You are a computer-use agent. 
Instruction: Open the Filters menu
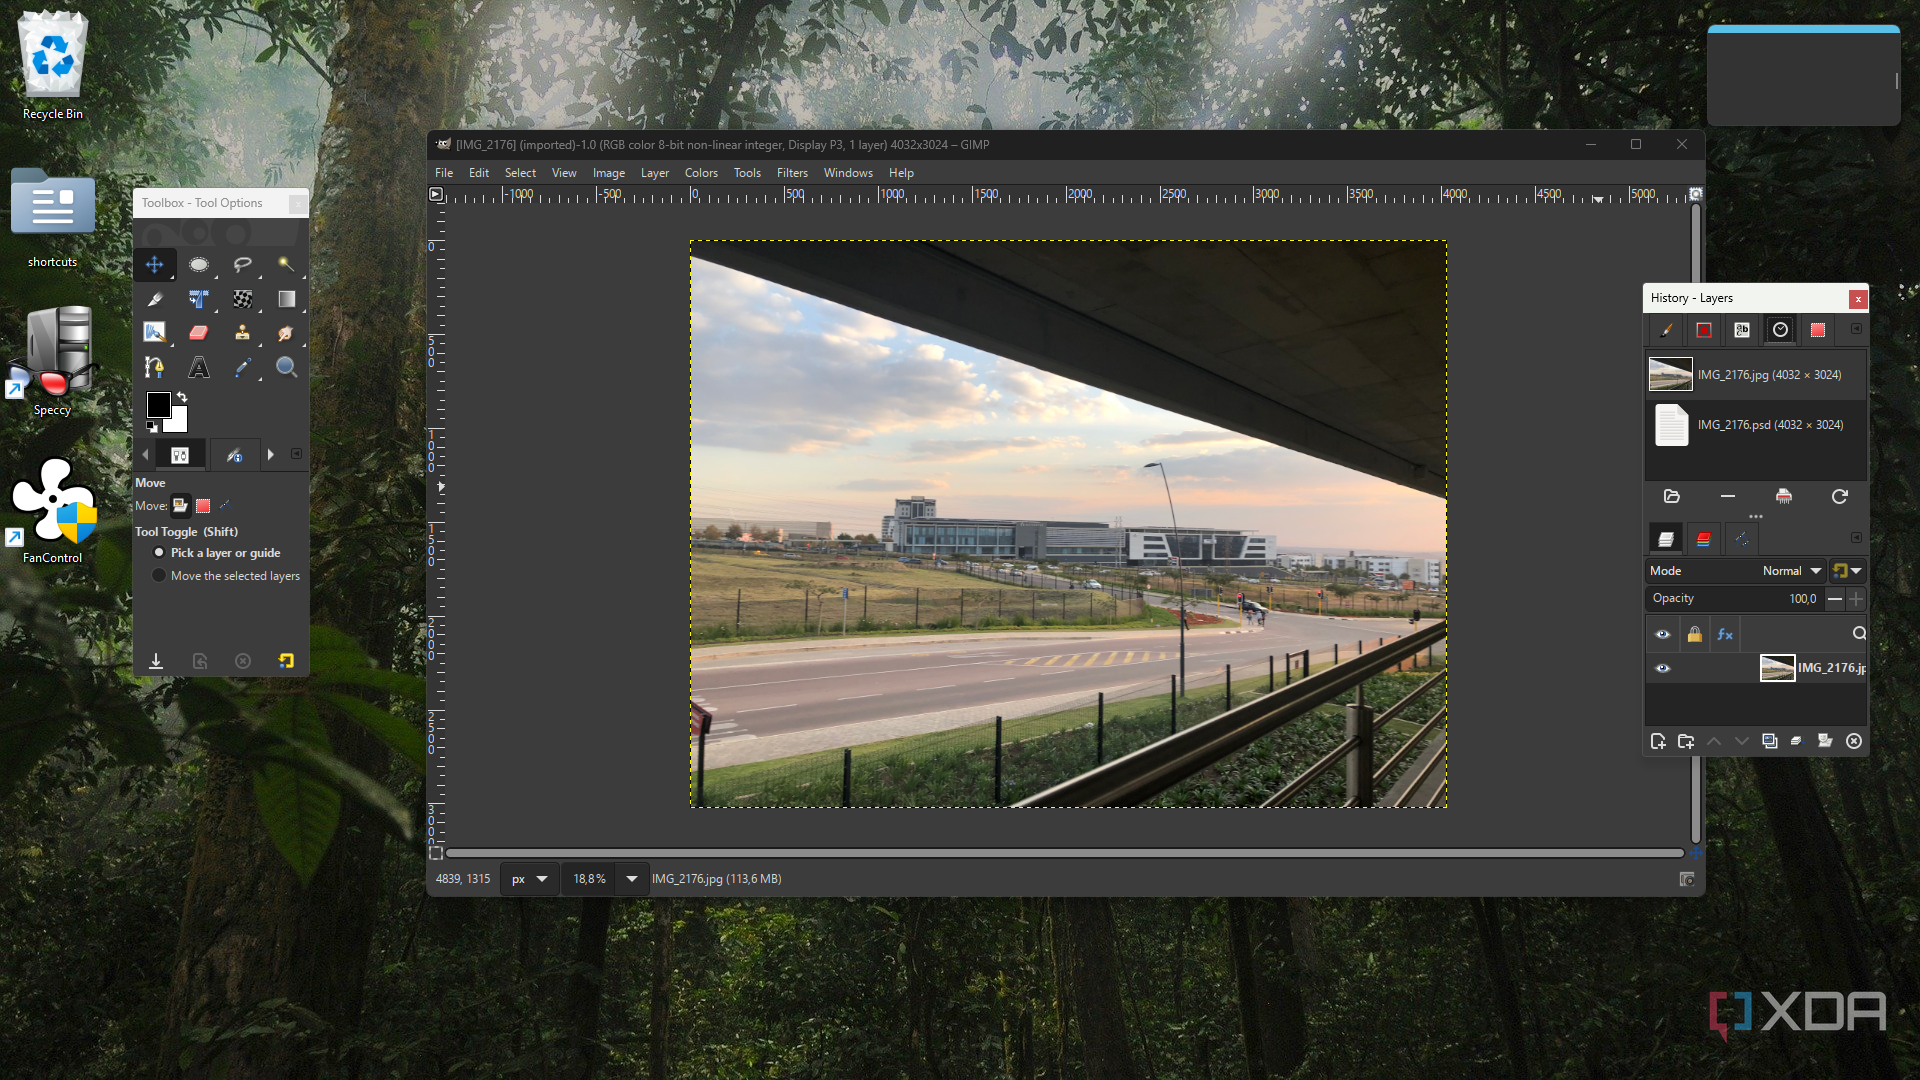click(791, 173)
